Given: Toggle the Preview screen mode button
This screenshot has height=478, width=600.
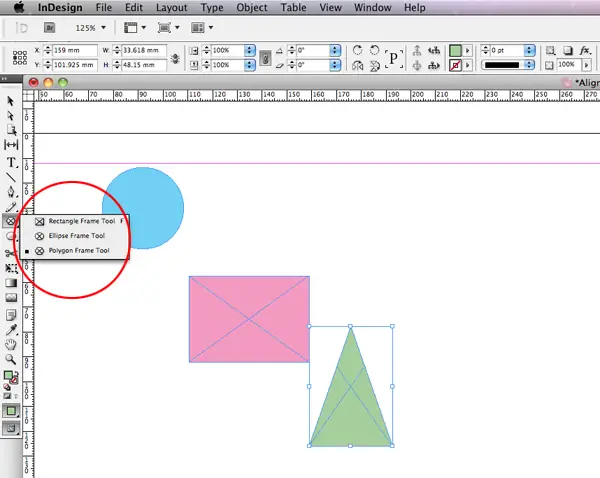Looking at the screenshot, I should tap(11, 428).
